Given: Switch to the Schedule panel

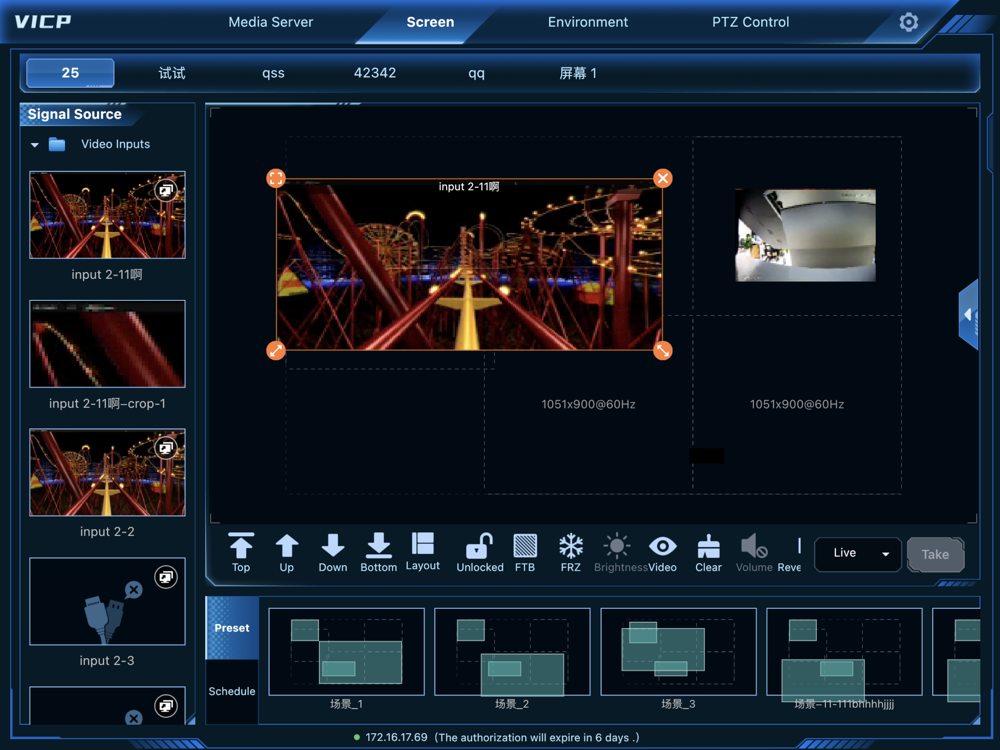Looking at the screenshot, I should tap(232, 691).
